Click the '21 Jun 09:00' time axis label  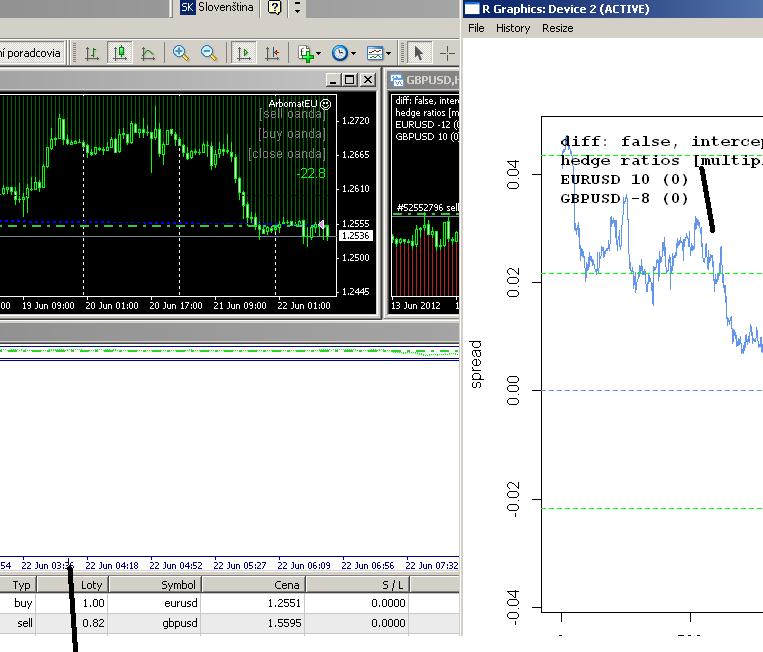tap(239, 306)
